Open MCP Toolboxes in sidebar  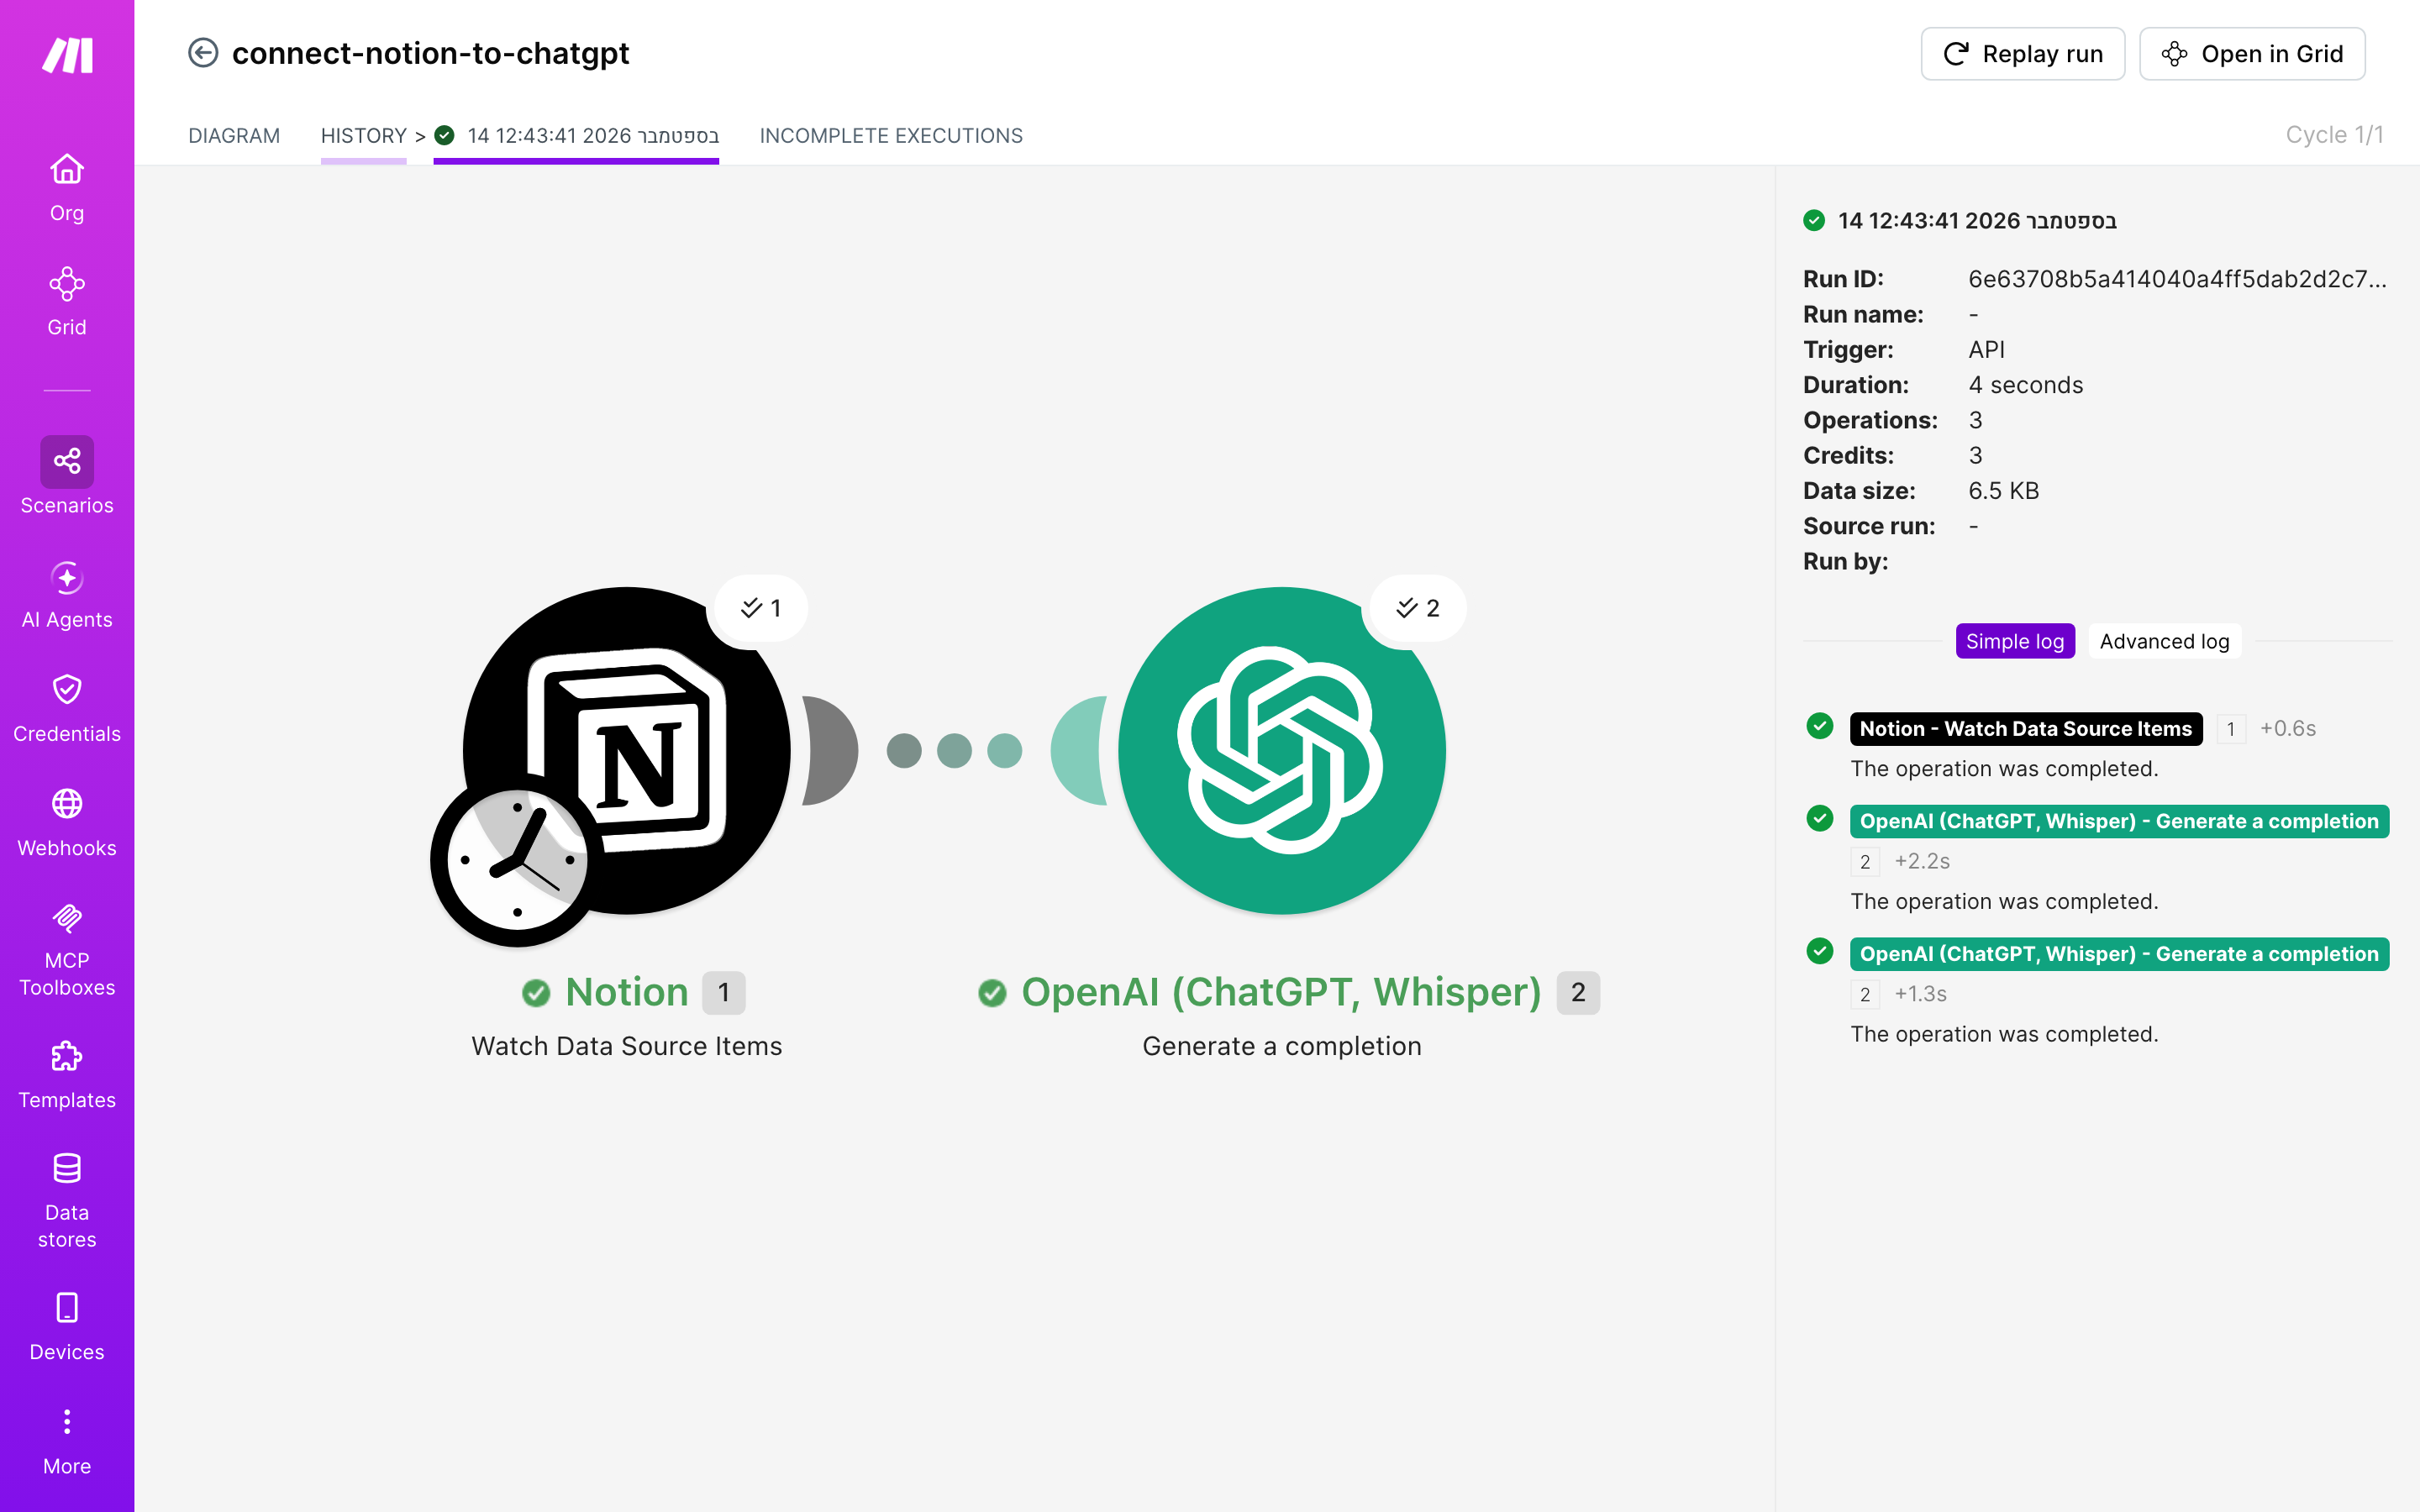pyautogui.click(x=67, y=950)
